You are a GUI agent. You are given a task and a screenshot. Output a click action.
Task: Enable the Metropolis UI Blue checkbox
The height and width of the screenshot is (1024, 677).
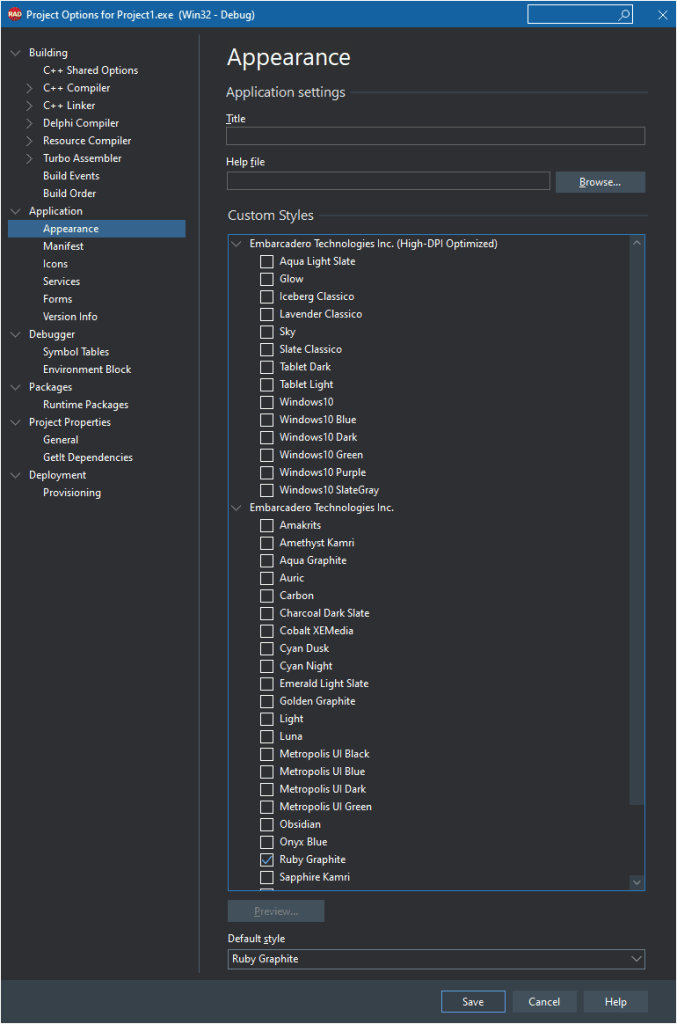[x=266, y=772]
